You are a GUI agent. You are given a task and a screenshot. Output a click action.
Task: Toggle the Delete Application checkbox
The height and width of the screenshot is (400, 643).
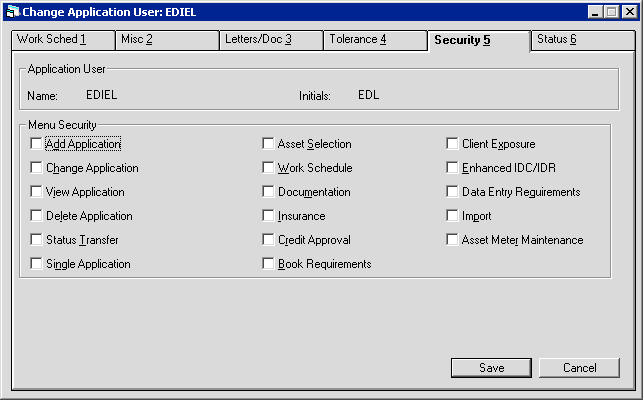click(x=36, y=216)
